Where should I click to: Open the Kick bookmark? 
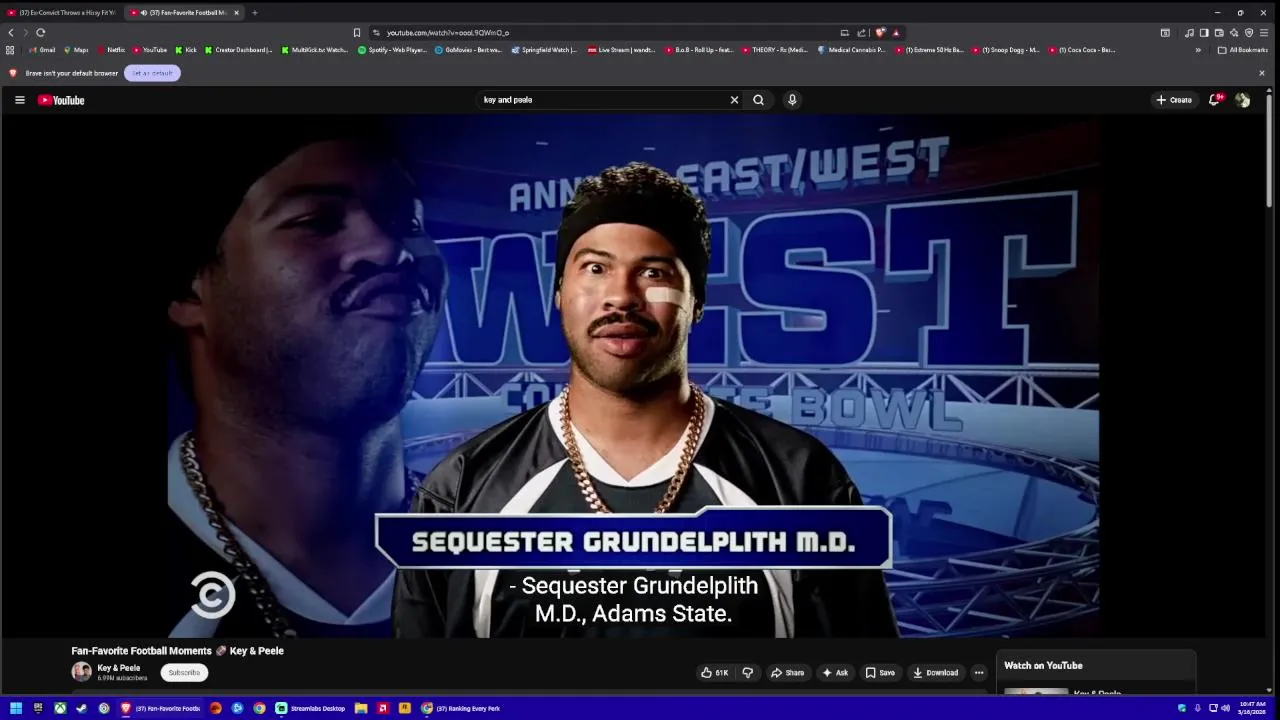point(186,50)
